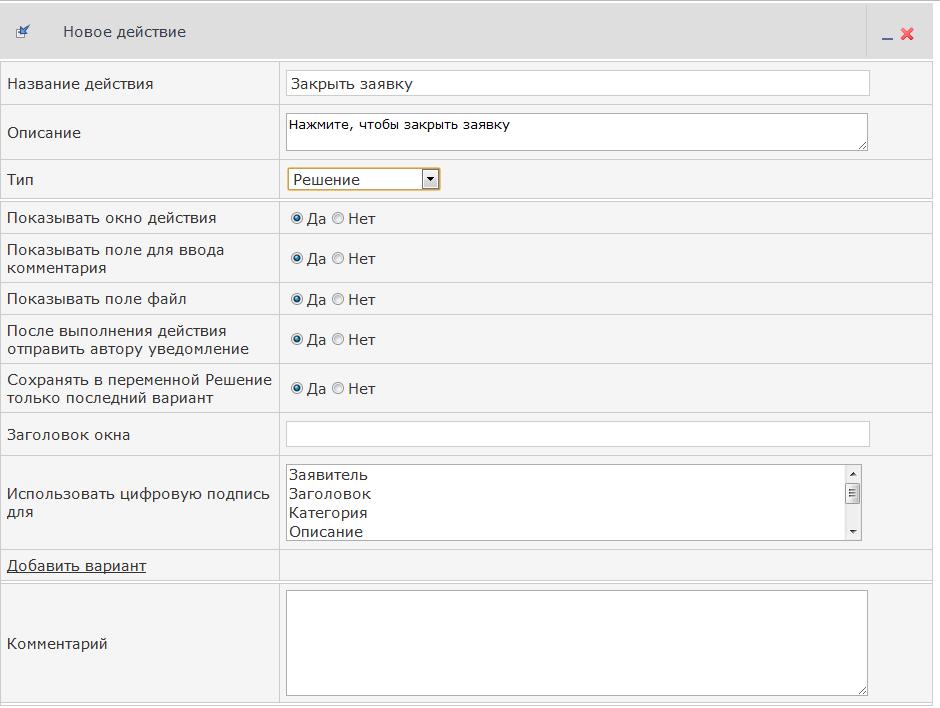Select Нет for author notification option
Viewport: 940px width, 708px height.
(338, 339)
